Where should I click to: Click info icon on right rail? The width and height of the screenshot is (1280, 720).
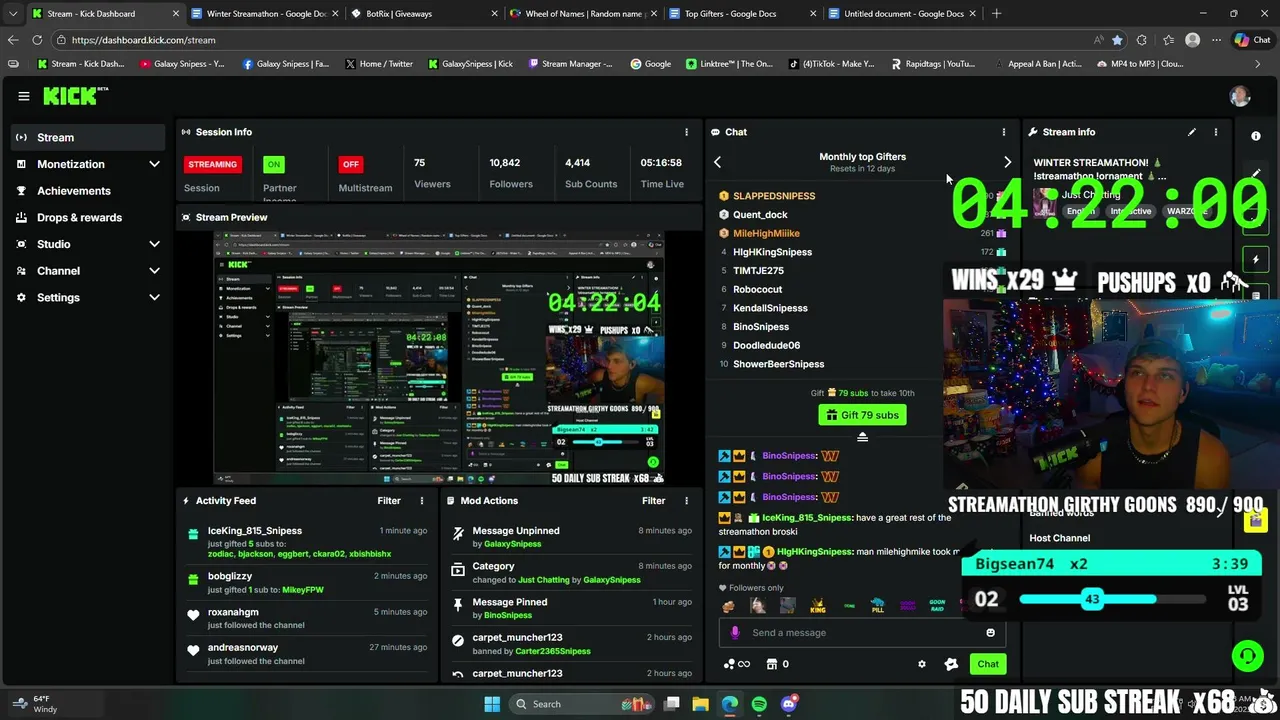[1256, 136]
